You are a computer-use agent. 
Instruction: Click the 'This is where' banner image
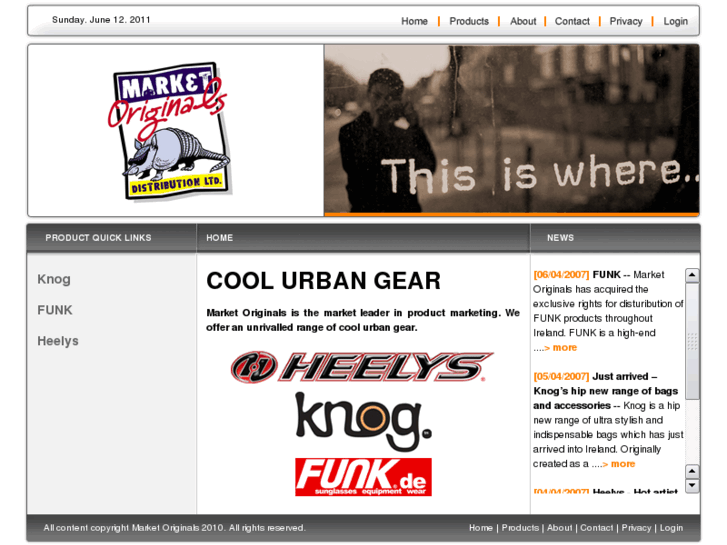tap(511, 130)
